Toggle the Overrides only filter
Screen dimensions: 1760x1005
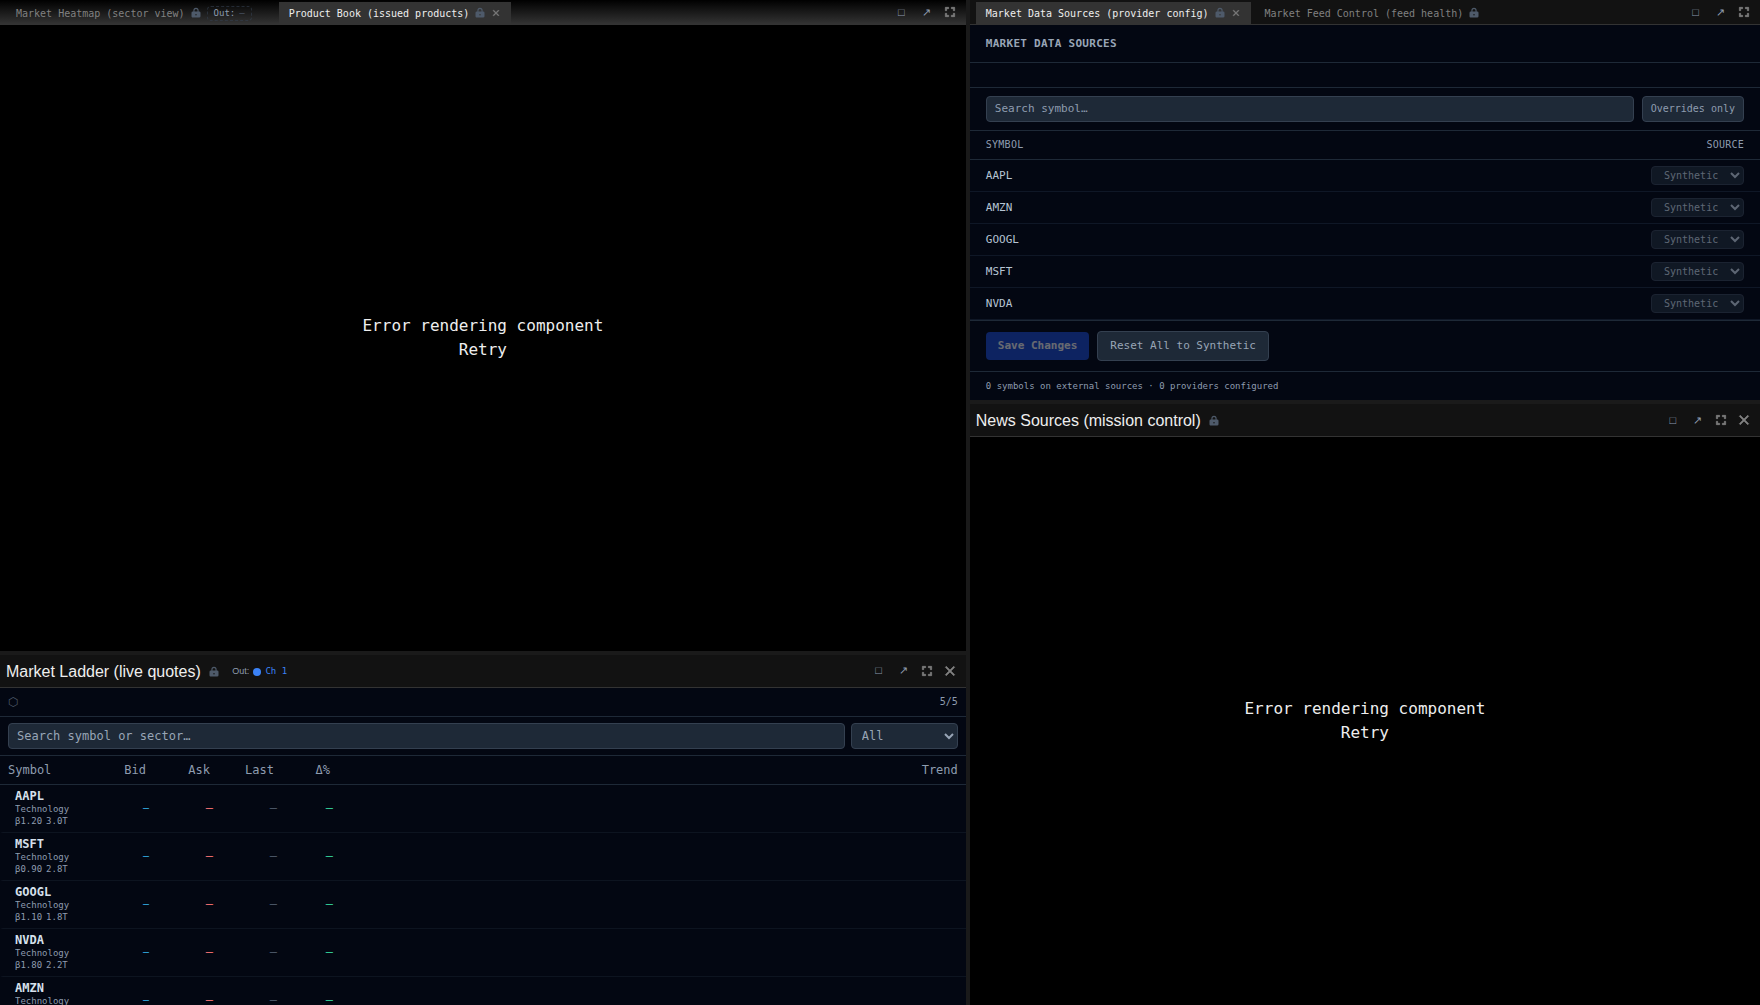click(1692, 109)
